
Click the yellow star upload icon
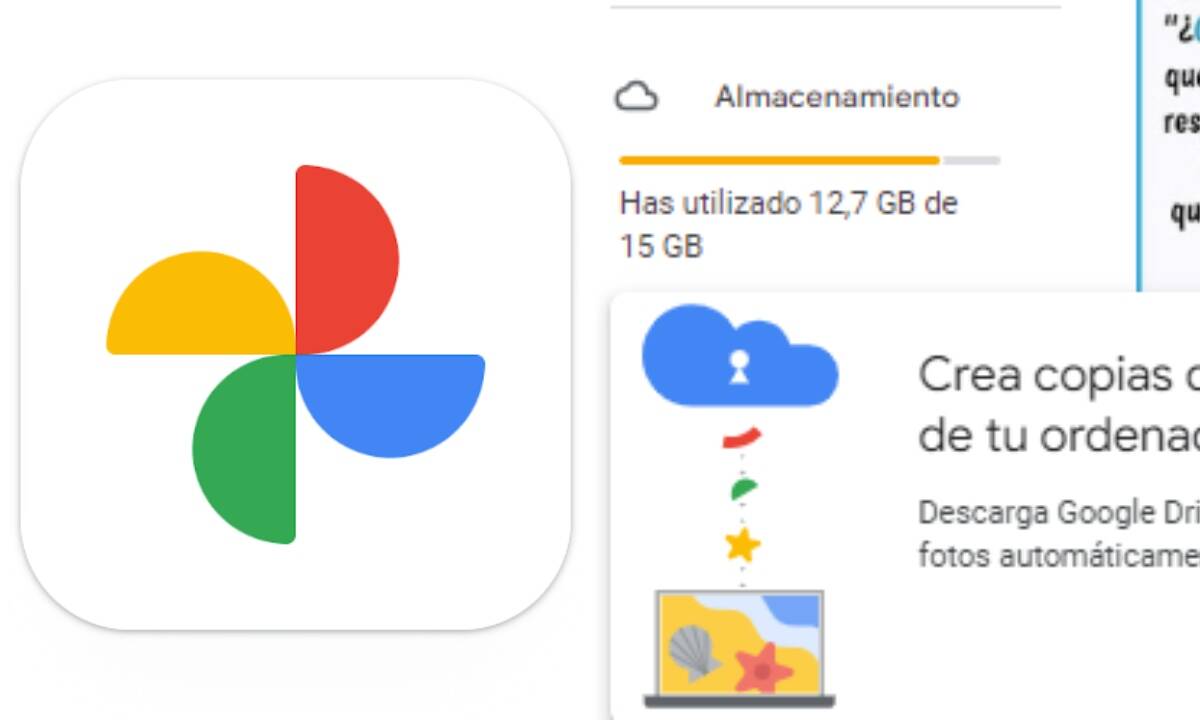pos(741,546)
